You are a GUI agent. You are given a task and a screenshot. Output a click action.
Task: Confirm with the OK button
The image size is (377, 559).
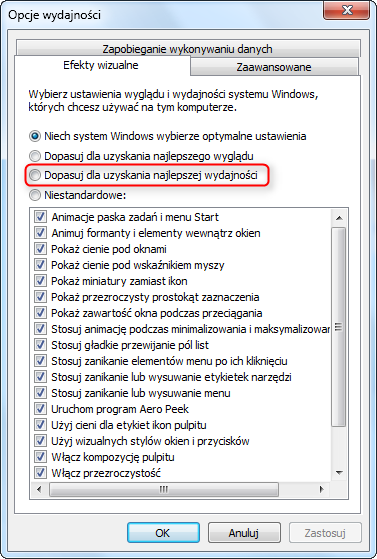(163, 533)
